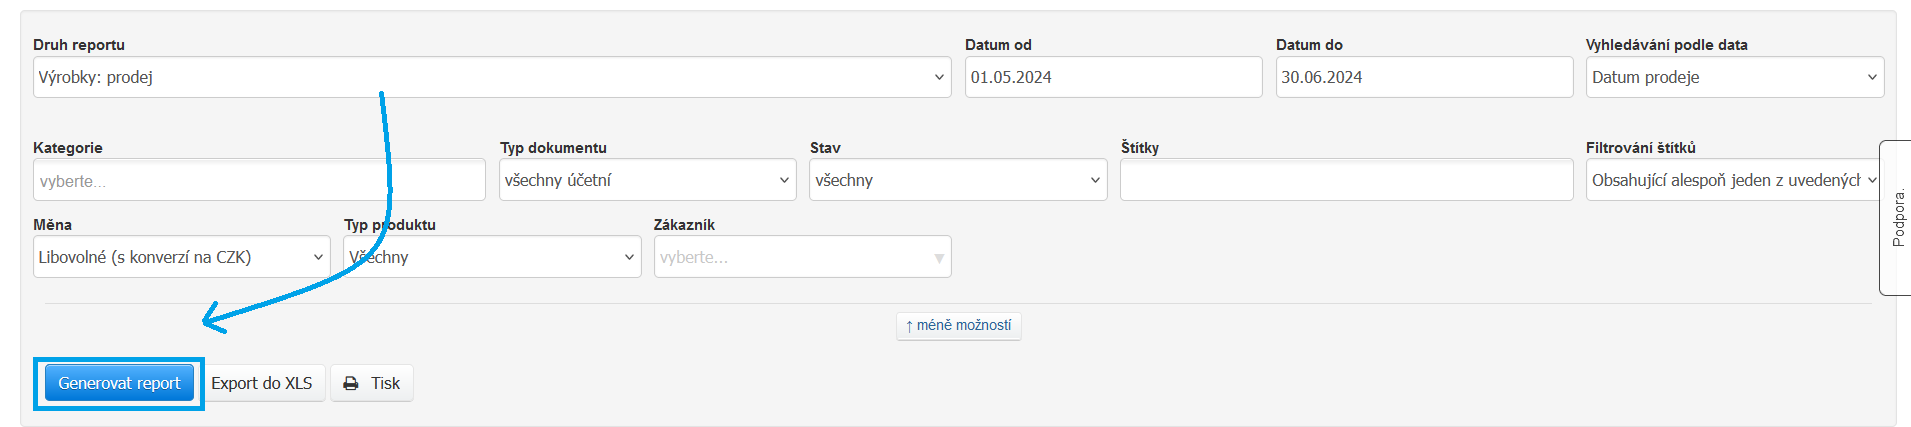The height and width of the screenshot is (427, 1911).
Task: Click the Datum od date field
Action: tap(1112, 77)
